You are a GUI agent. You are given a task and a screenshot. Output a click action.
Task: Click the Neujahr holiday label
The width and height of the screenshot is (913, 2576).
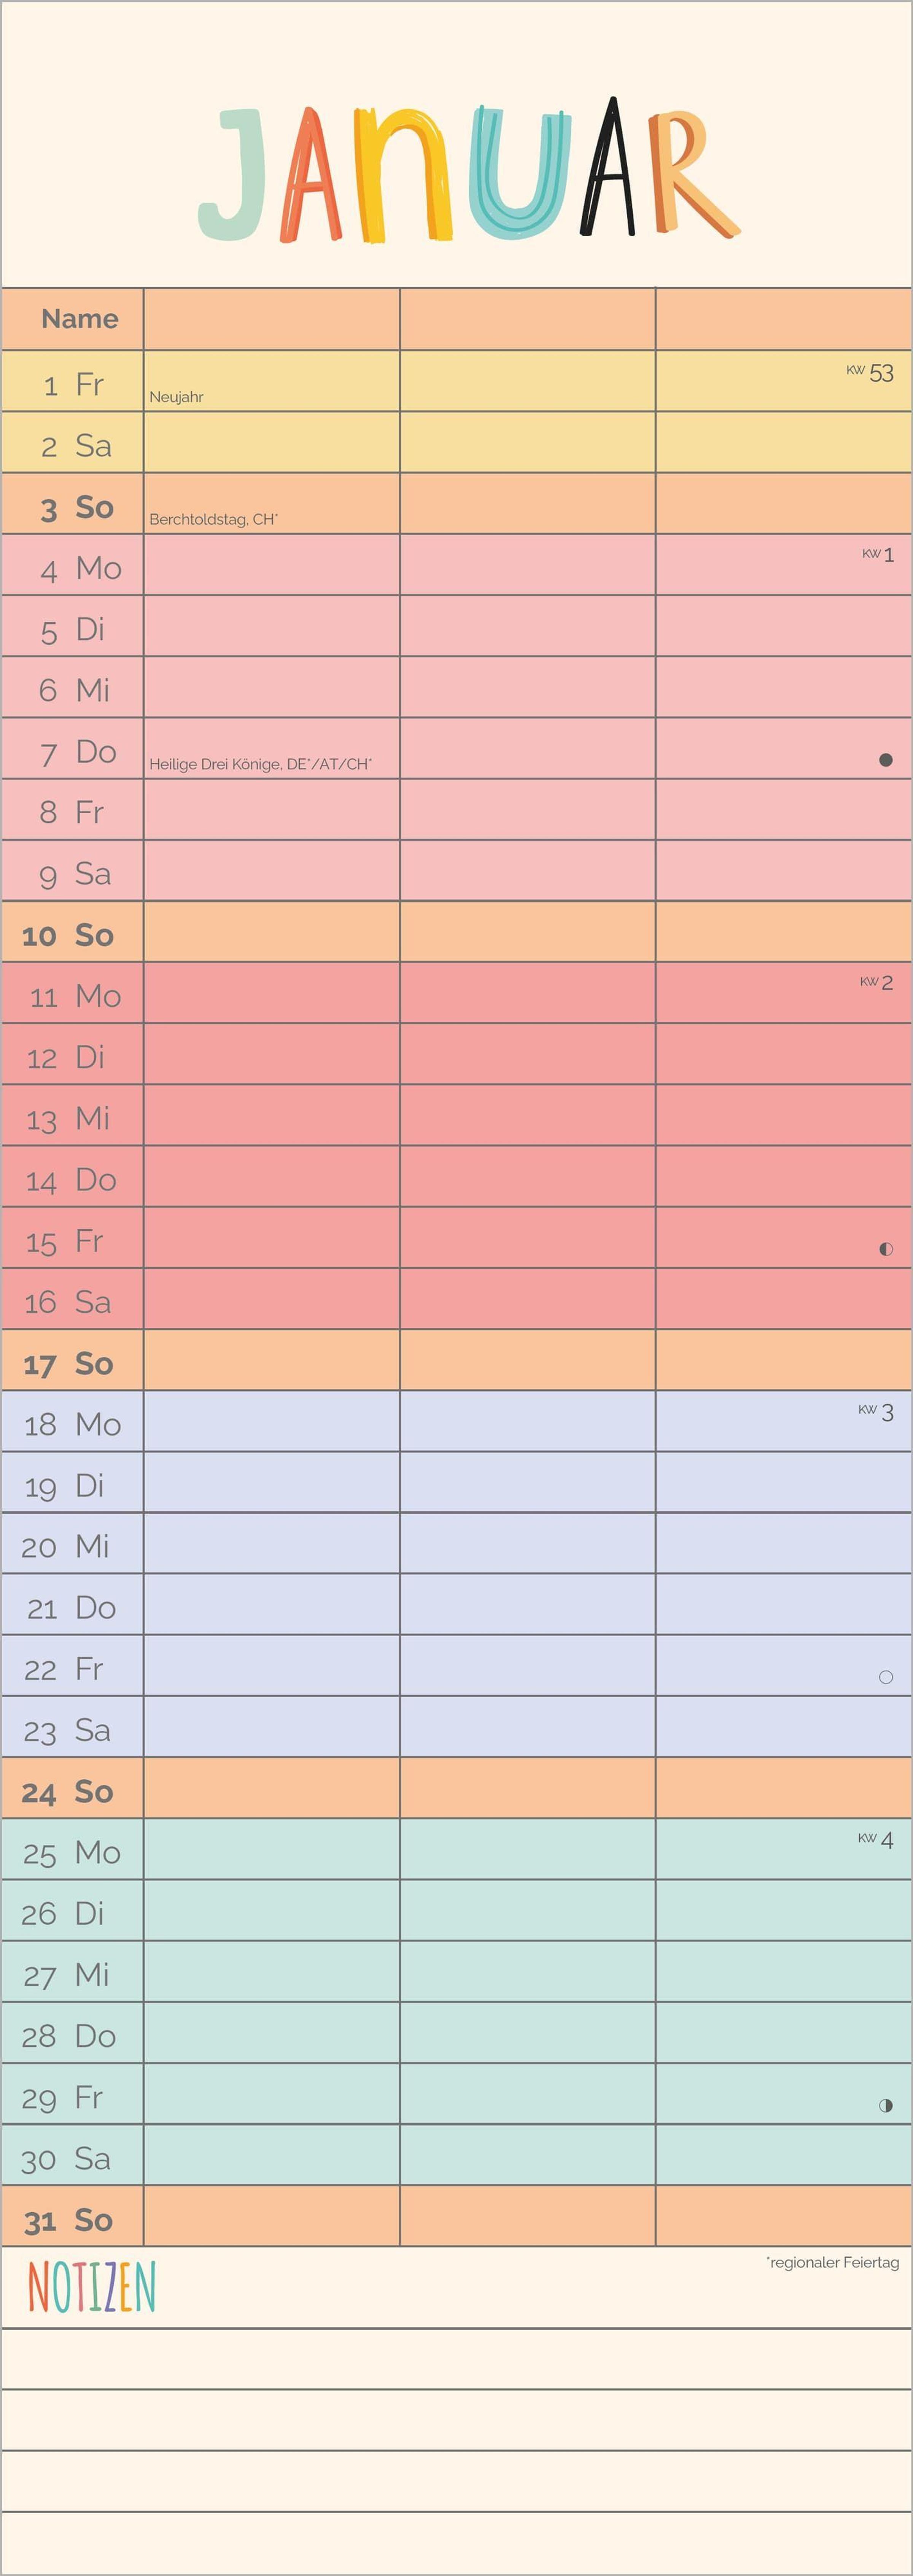pyautogui.click(x=176, y=397)
